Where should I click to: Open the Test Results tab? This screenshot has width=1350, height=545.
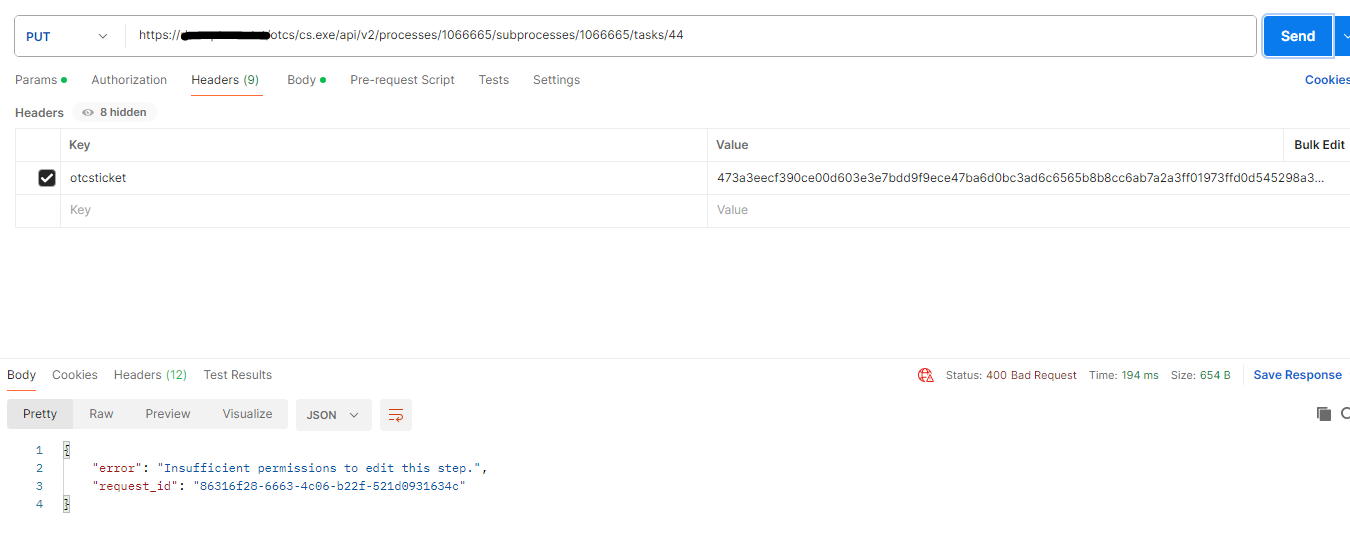pos(238,375)
